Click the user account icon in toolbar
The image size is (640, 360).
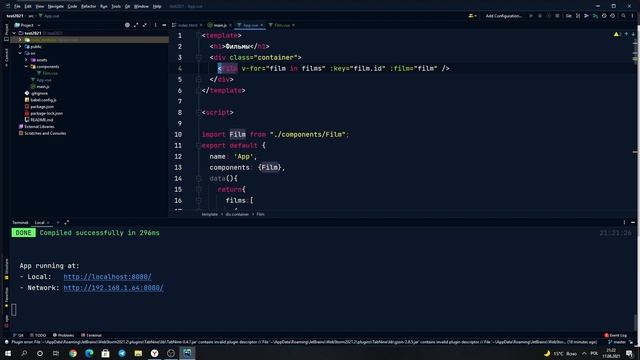[472, 16]
